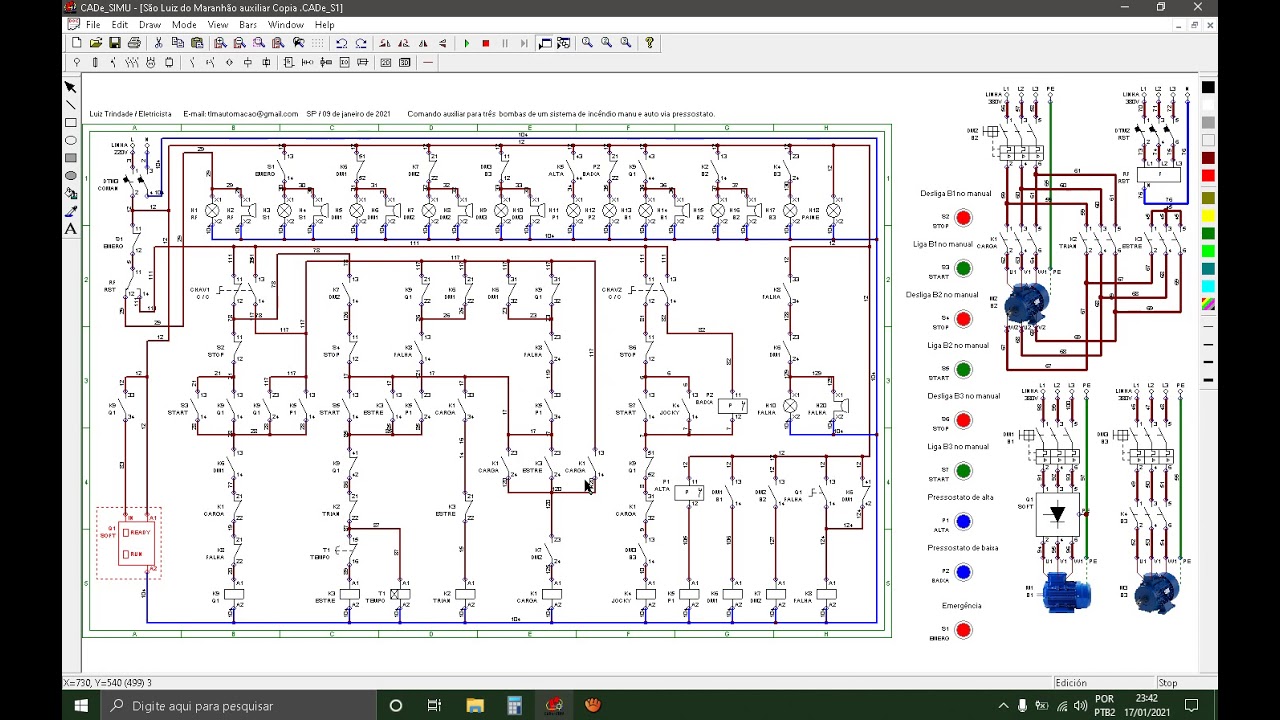This screenshot has height=720, width=1280.
Task: Click the taskbar search box
Action: [x=238, y=705]
